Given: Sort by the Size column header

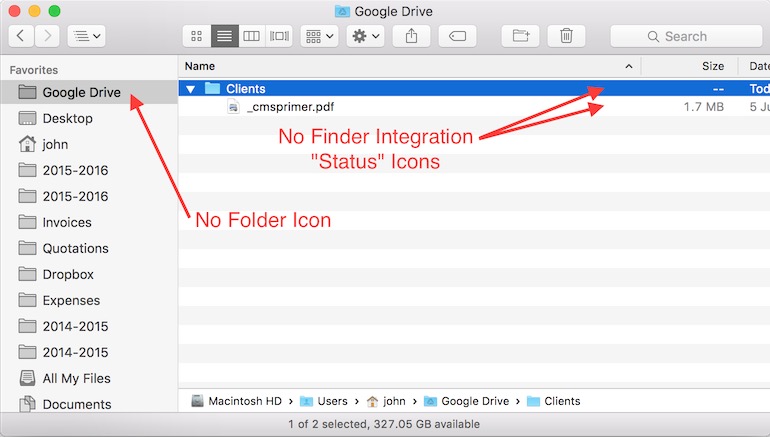Looking at the screenshot, I should (x=713, y=66).
